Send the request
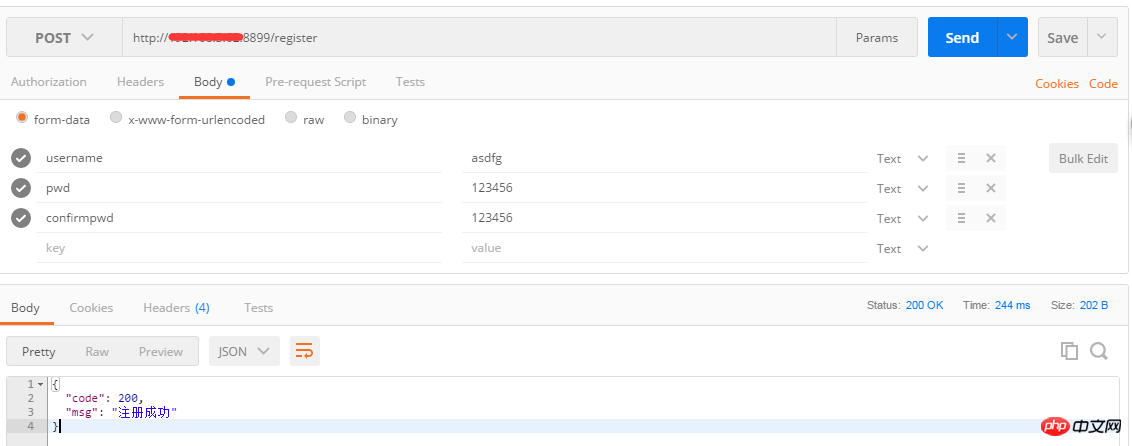The height and width of the screenshot is (446, 1132). (962, 38)
